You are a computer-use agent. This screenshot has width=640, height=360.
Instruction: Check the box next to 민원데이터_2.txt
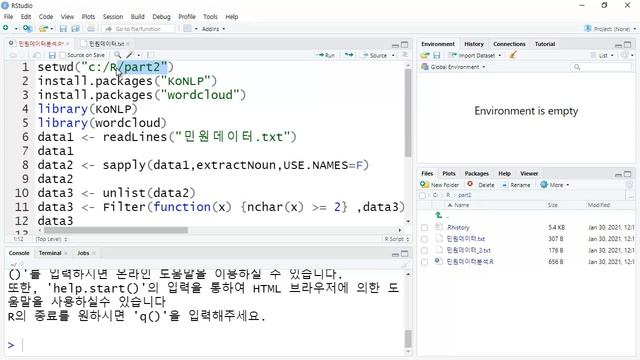click(x=424, y=250)
